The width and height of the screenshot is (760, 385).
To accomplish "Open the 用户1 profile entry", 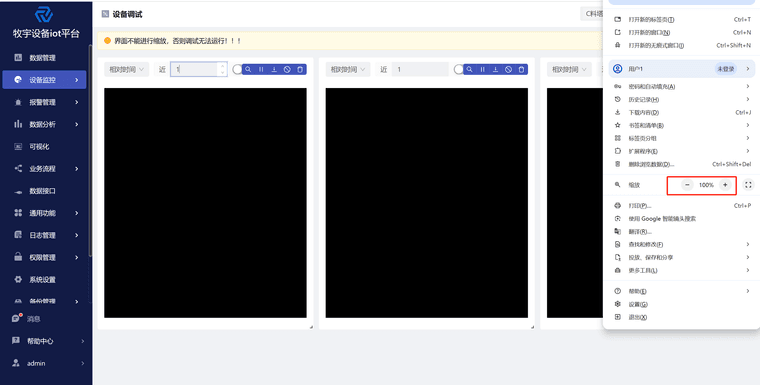I will (x=681, y=69).
